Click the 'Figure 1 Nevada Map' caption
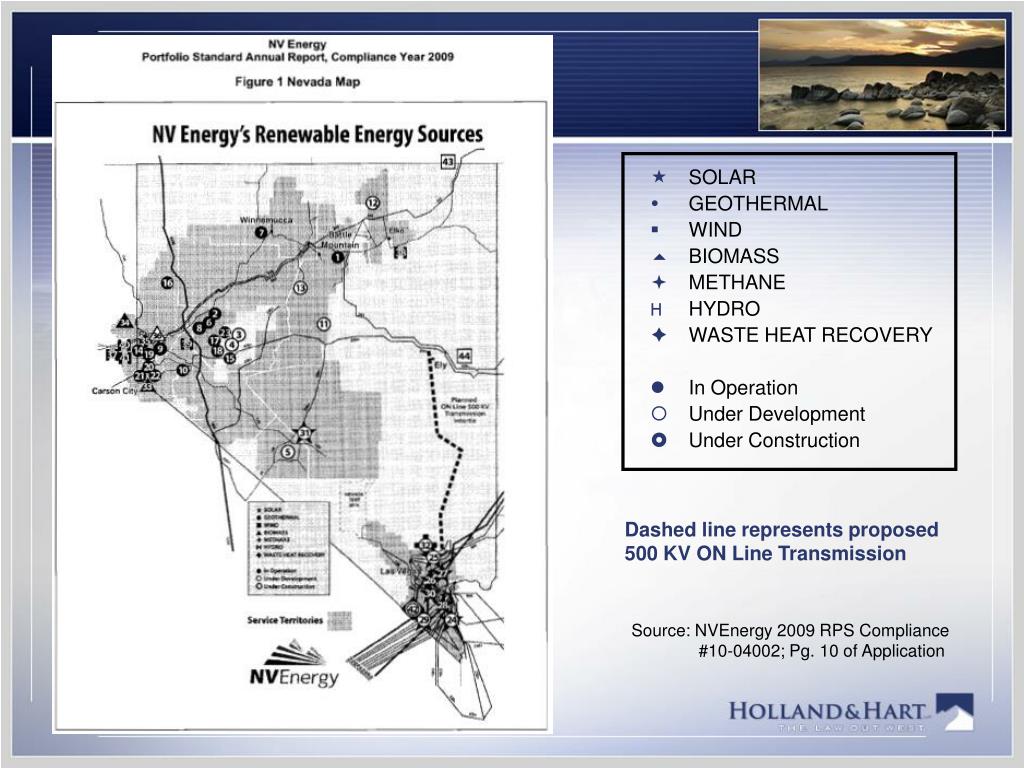The image size is (1024, 768). click(x=297, y=82)
